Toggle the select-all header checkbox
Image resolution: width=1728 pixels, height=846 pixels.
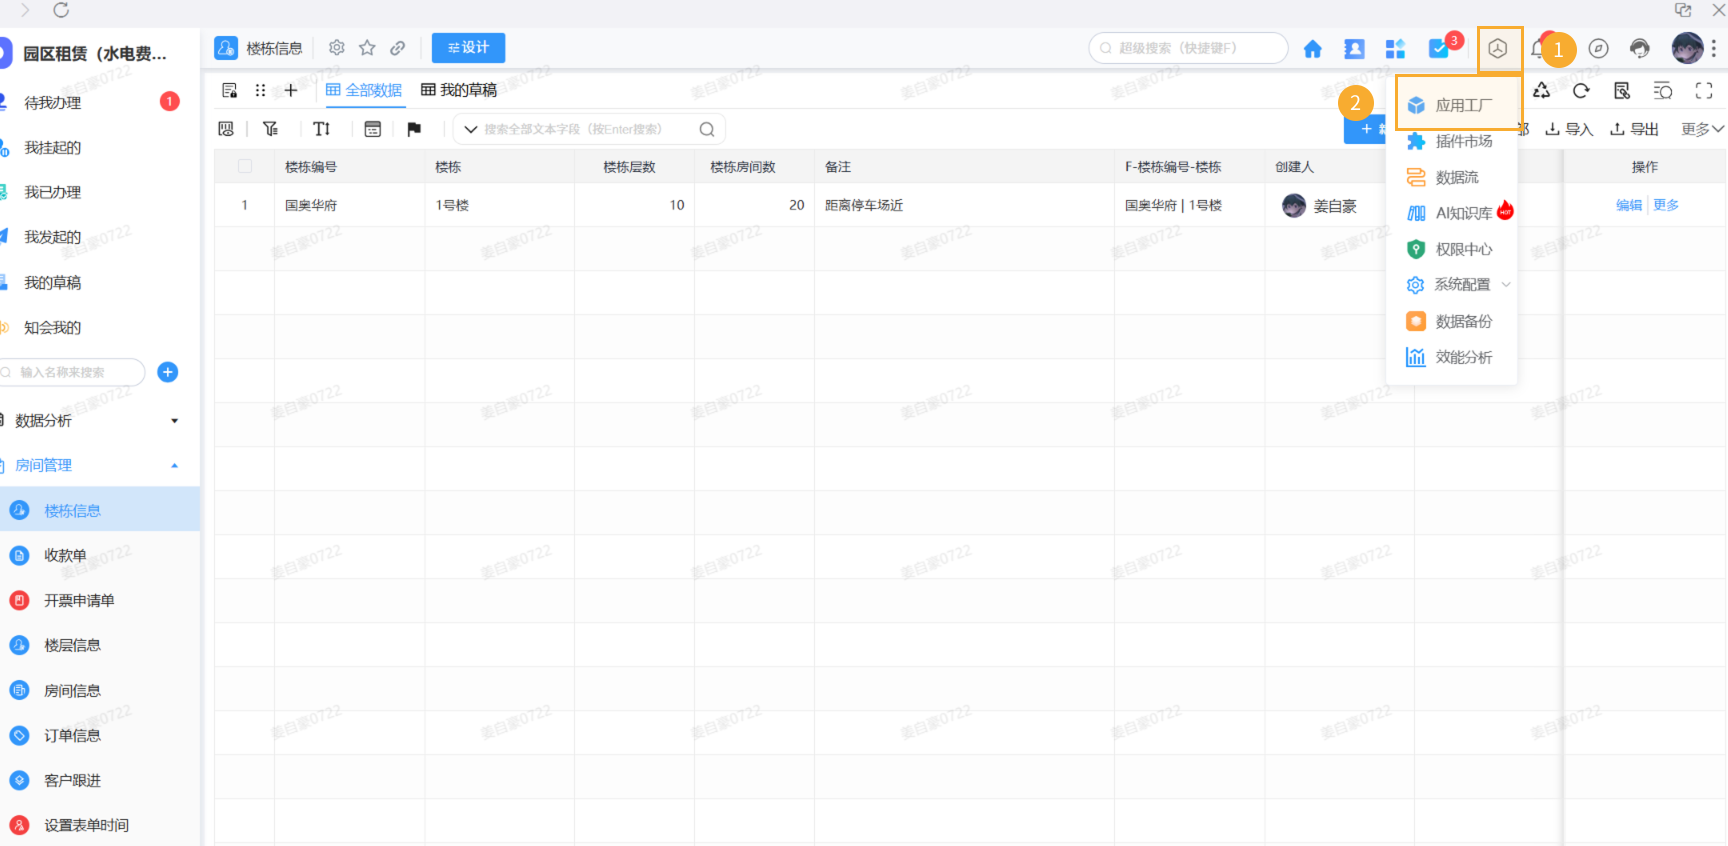pos(245,166)
